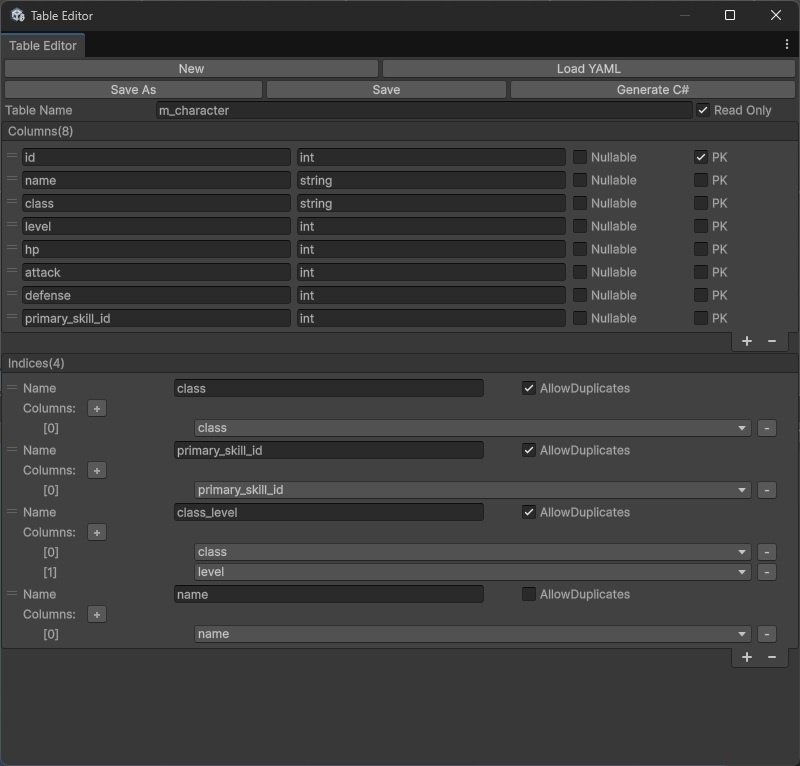The image size is (800, 766).
Task: Click the Save As button
Action: coord(133,90)
